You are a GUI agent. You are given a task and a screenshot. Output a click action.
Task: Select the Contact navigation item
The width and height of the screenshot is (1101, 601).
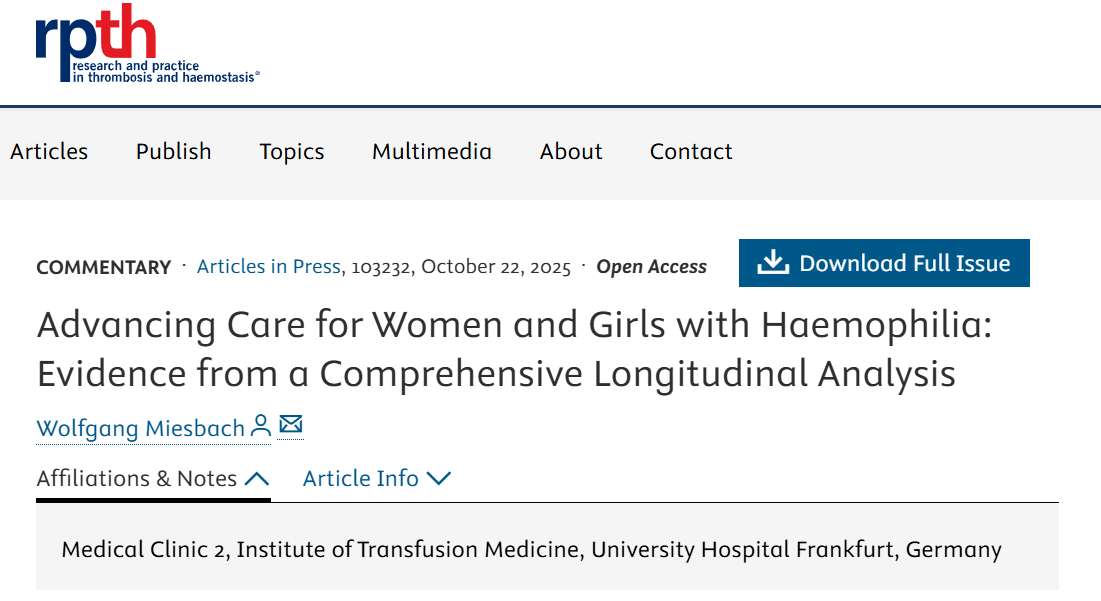click(x=691, y=152)
